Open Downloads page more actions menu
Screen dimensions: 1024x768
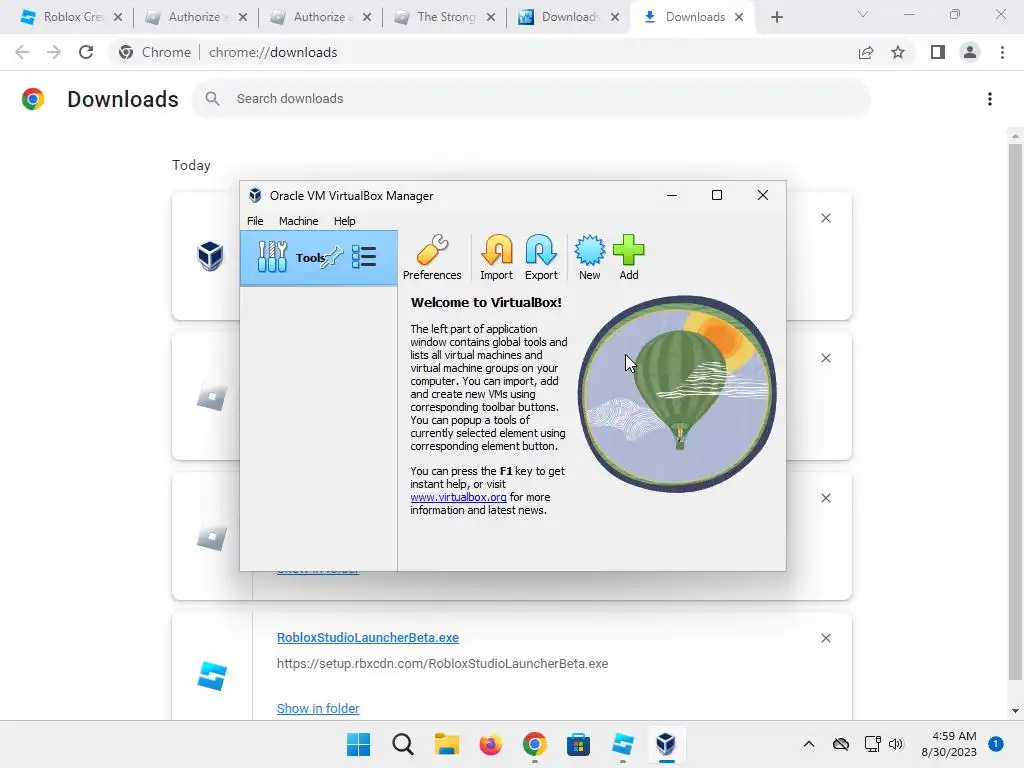990,99
